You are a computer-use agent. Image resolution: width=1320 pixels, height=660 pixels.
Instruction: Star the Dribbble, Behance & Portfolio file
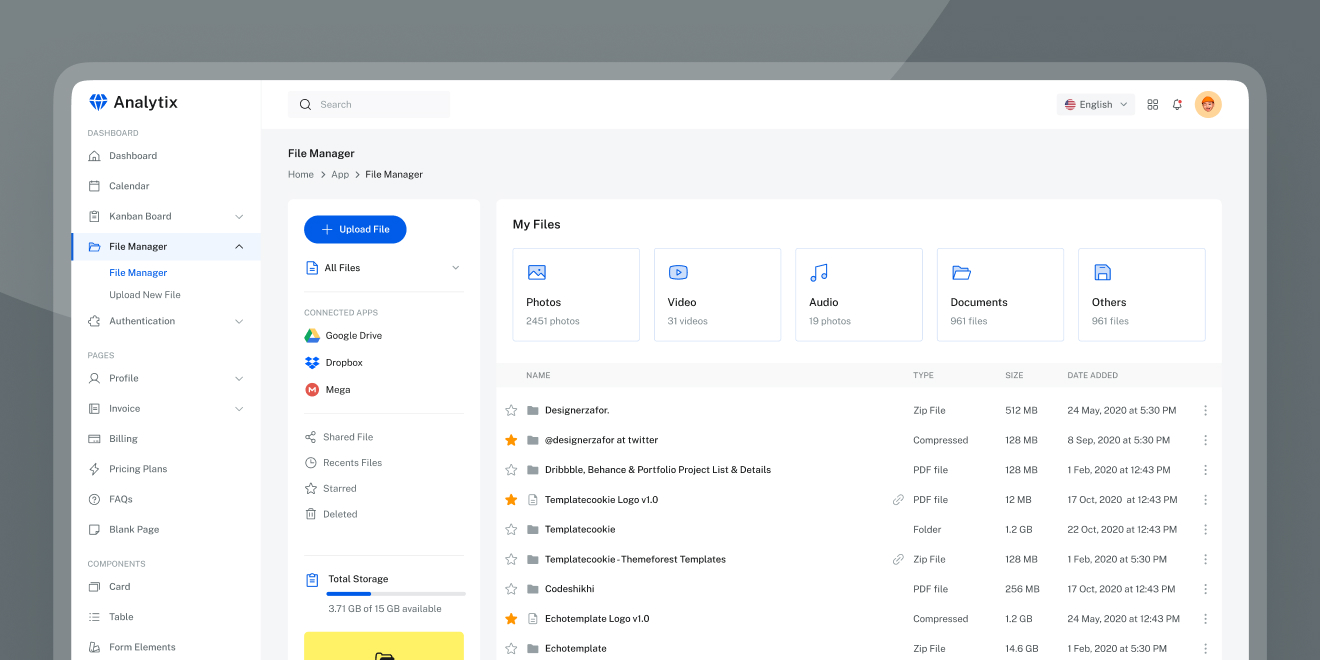(x=511, y=470)
